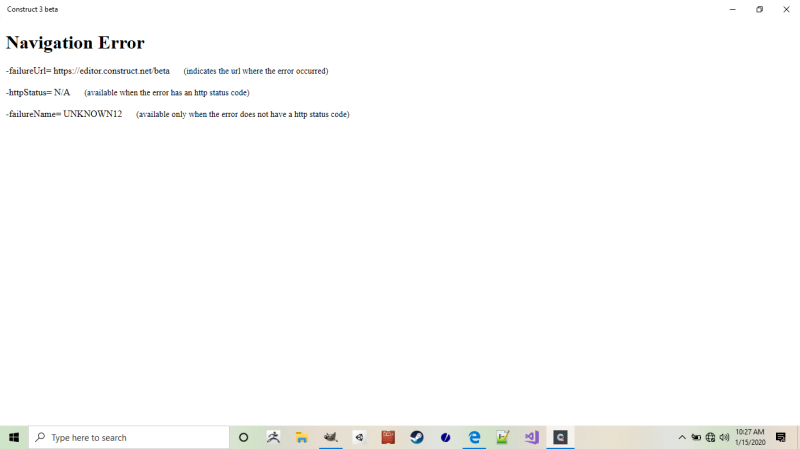This screenshot has height=449, width=800.
Task: Show hidden system tray icons
Action: [x=682, y=437]
